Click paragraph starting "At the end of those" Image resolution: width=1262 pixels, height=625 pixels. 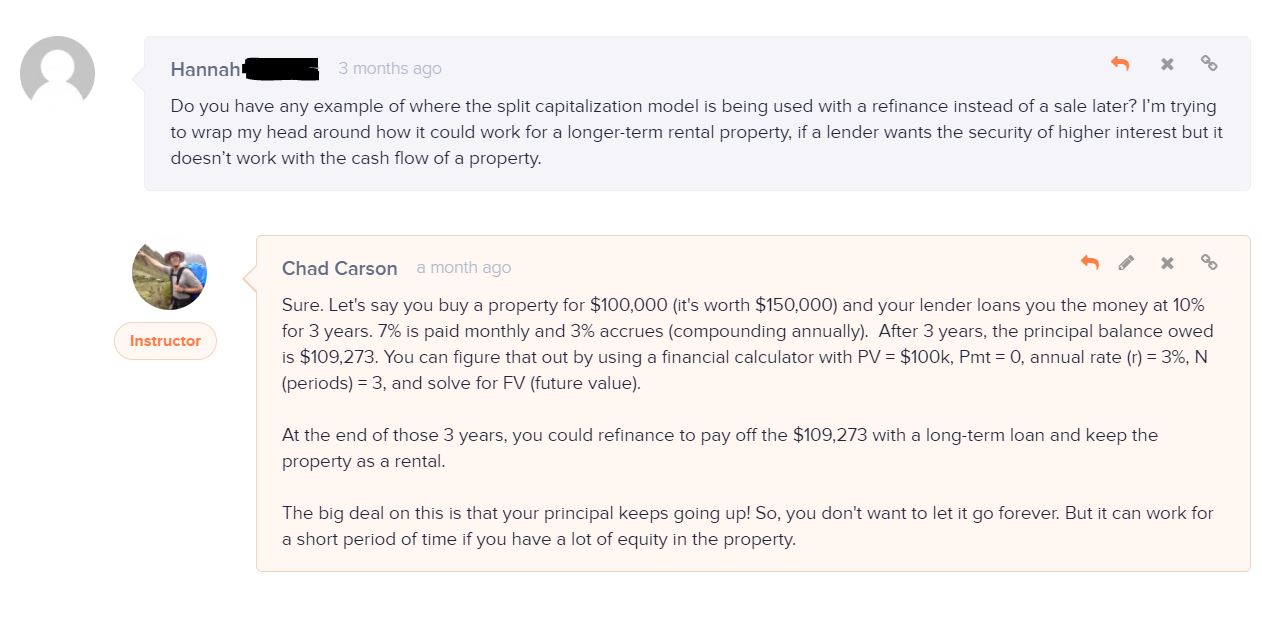(720, 448)
